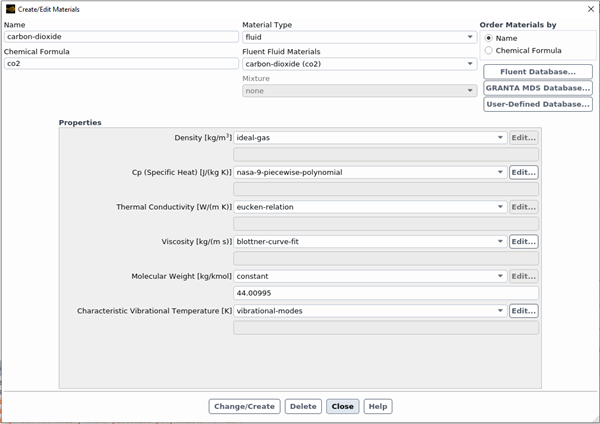
Task: Click User-Defined Database button
Action: point(538,104)
